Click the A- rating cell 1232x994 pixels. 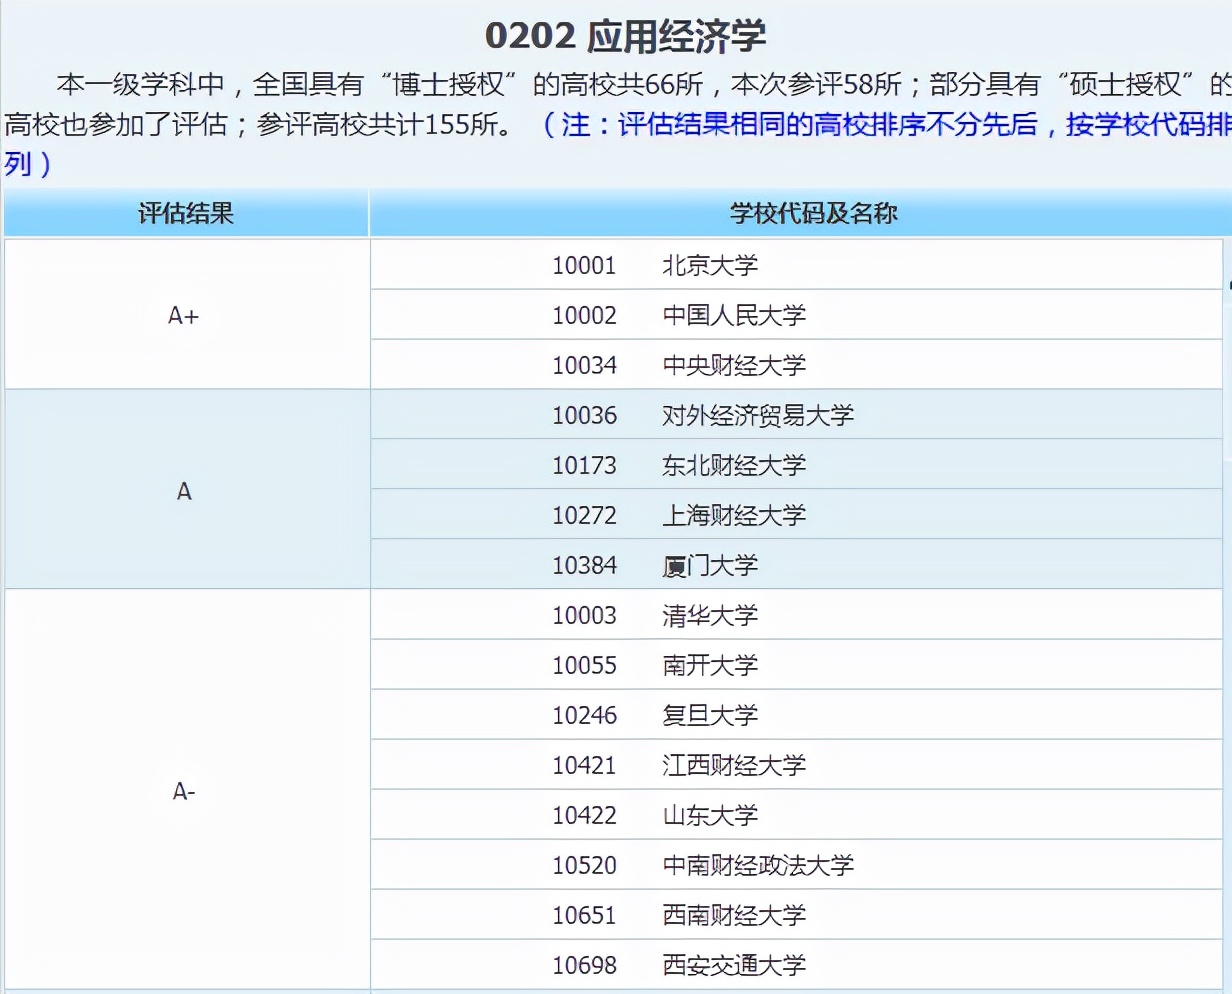point(184,789)
